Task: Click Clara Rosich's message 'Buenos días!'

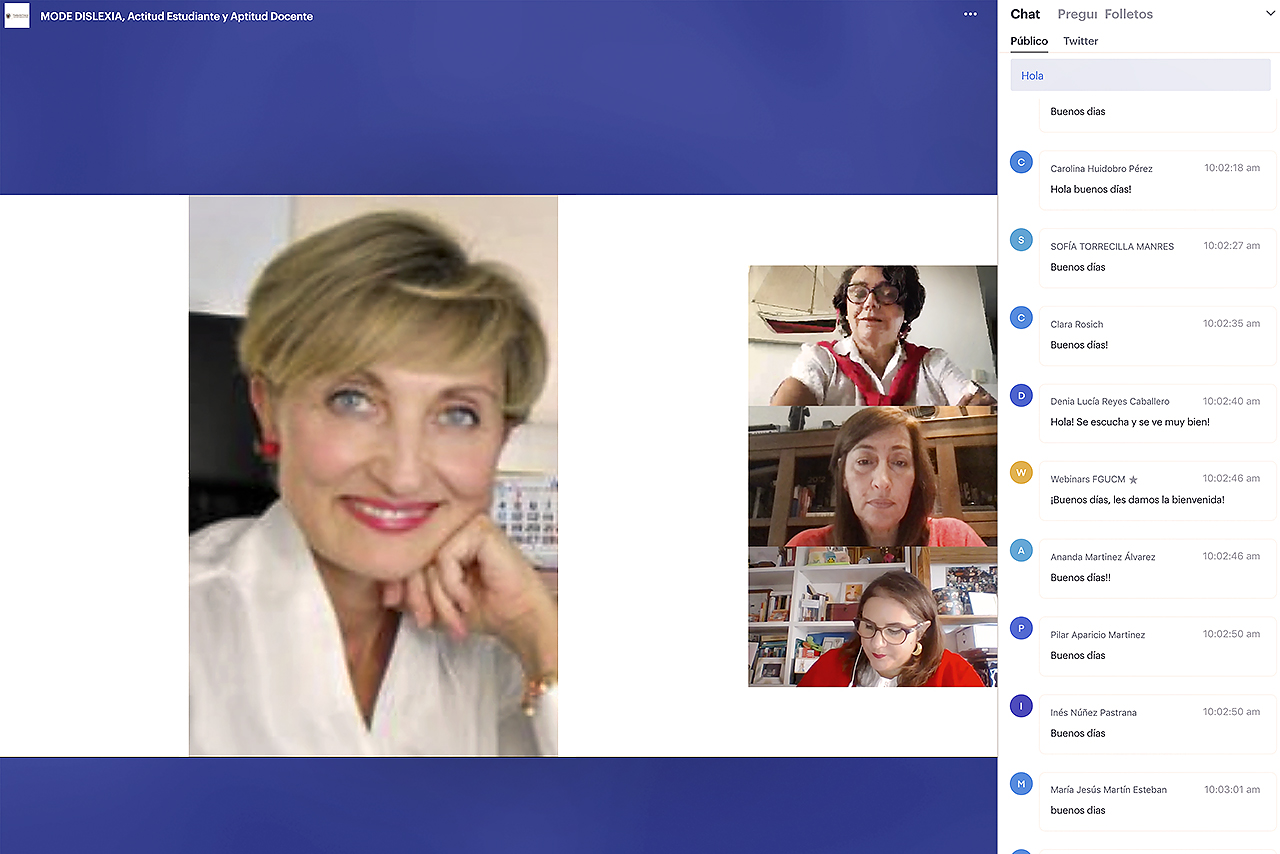Action: (1079, 345)
